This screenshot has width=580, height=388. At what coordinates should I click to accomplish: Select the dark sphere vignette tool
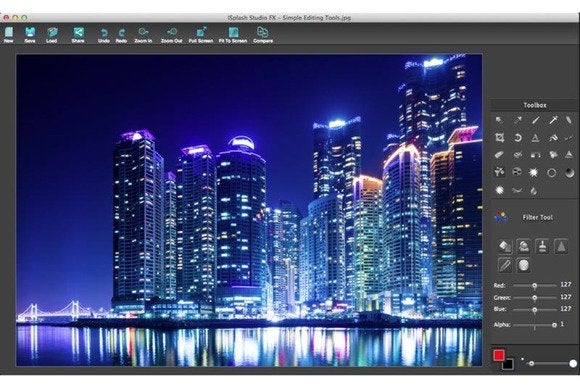(x=570, y=172)
